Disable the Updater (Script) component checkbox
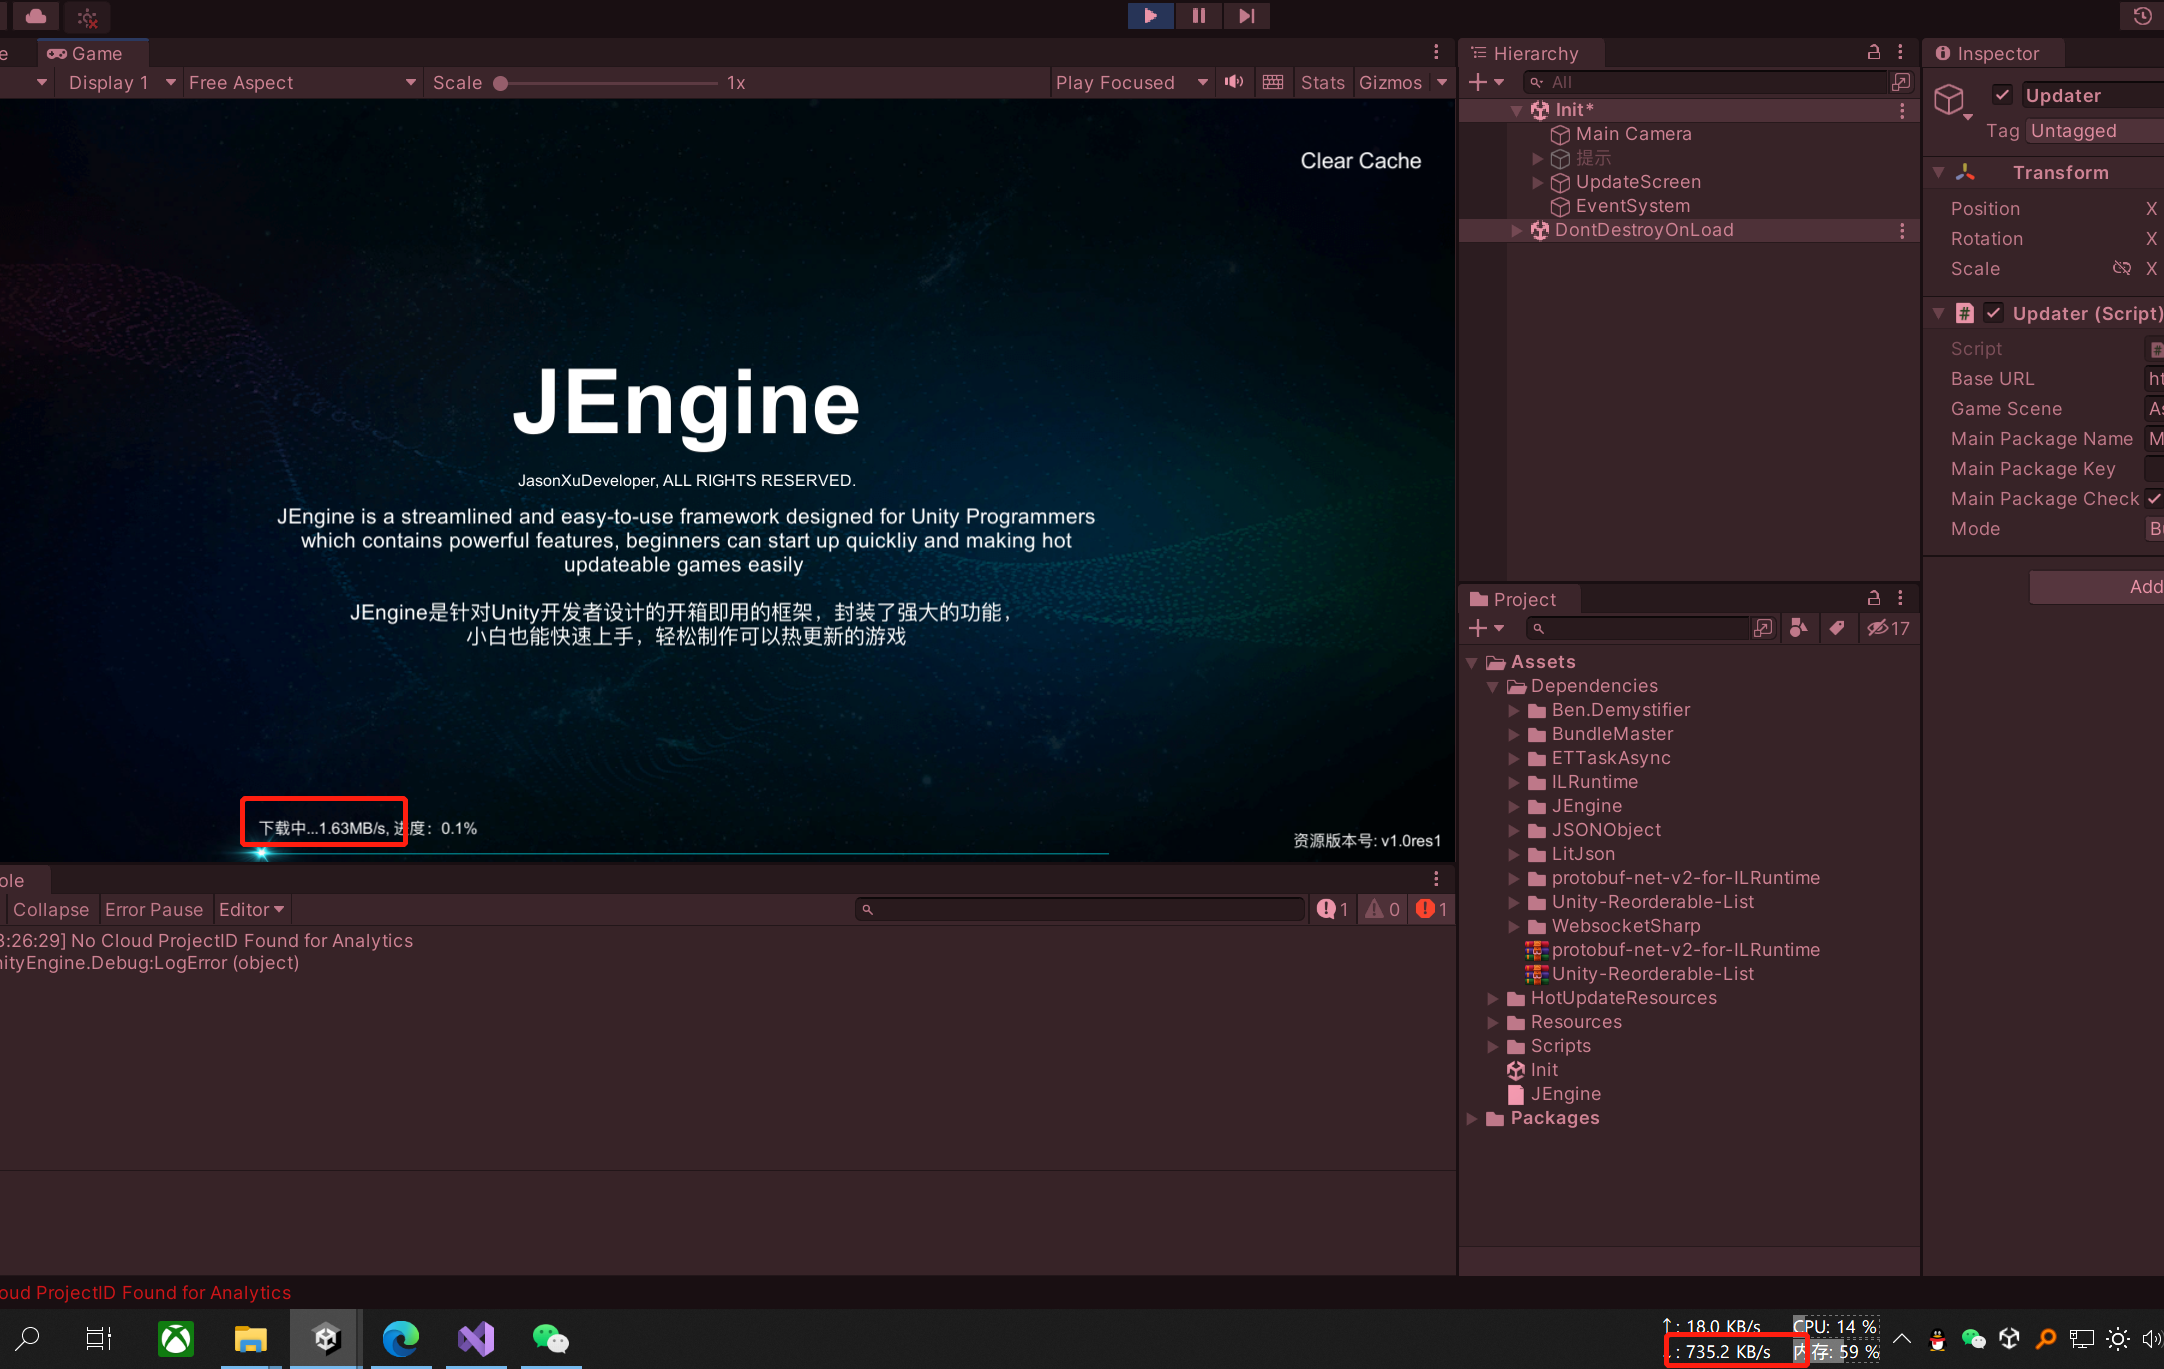The height and width of the screenshot is (1369, 2164). tap(1993, 313)
